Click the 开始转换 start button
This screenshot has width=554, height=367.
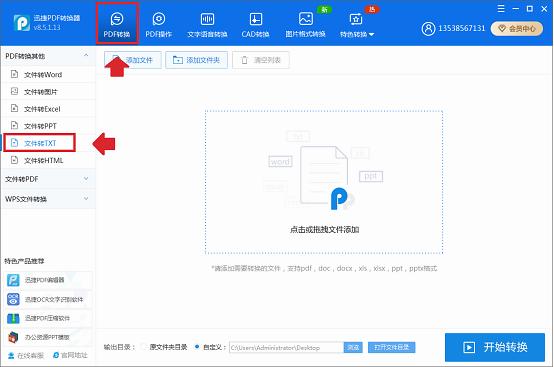coord(495,347)
